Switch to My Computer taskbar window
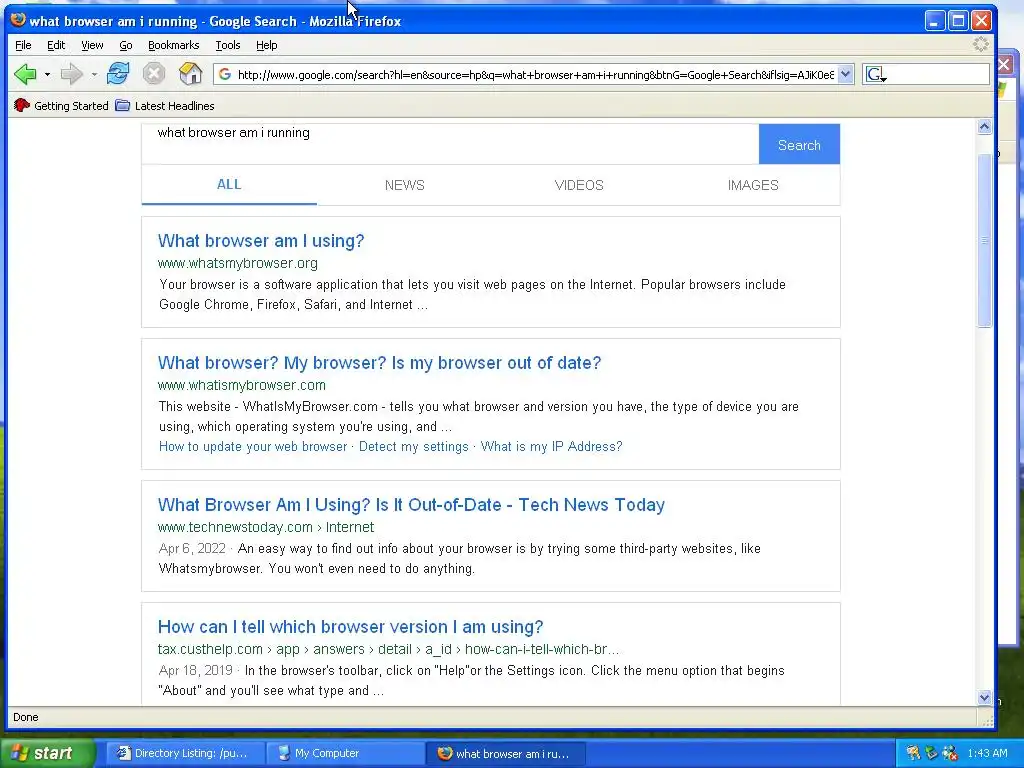The width and height of the screenshot is (1024, 768). pyautogui.click(x=345, y=753)
